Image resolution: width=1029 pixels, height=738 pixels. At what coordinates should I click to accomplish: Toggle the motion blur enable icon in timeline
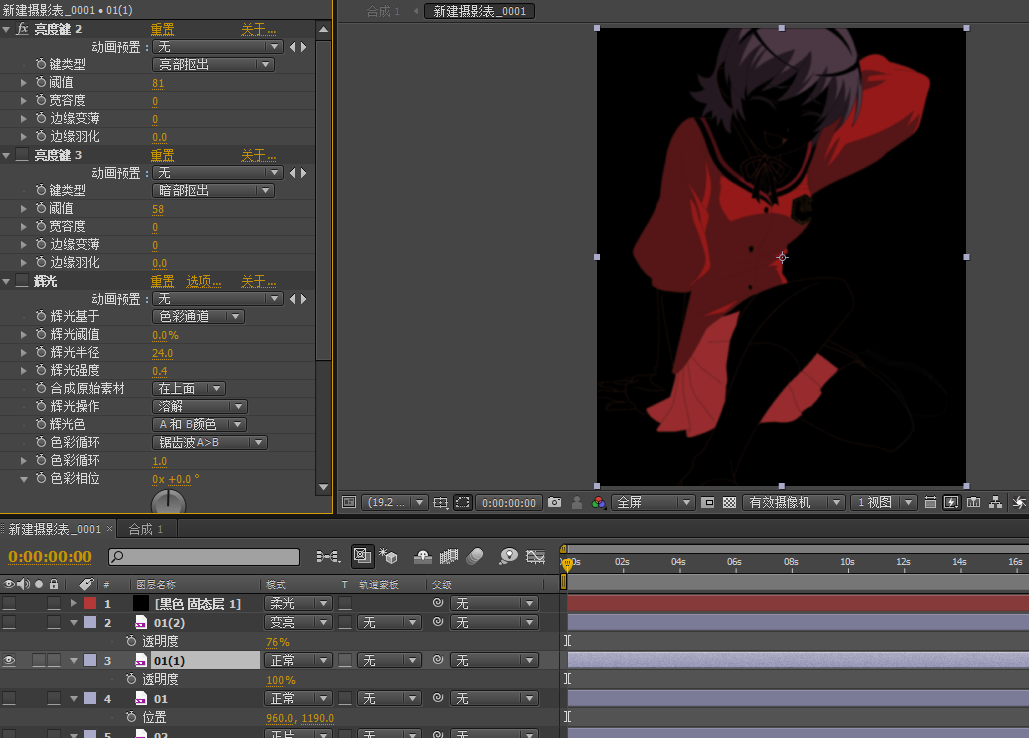tap(475, 556)
